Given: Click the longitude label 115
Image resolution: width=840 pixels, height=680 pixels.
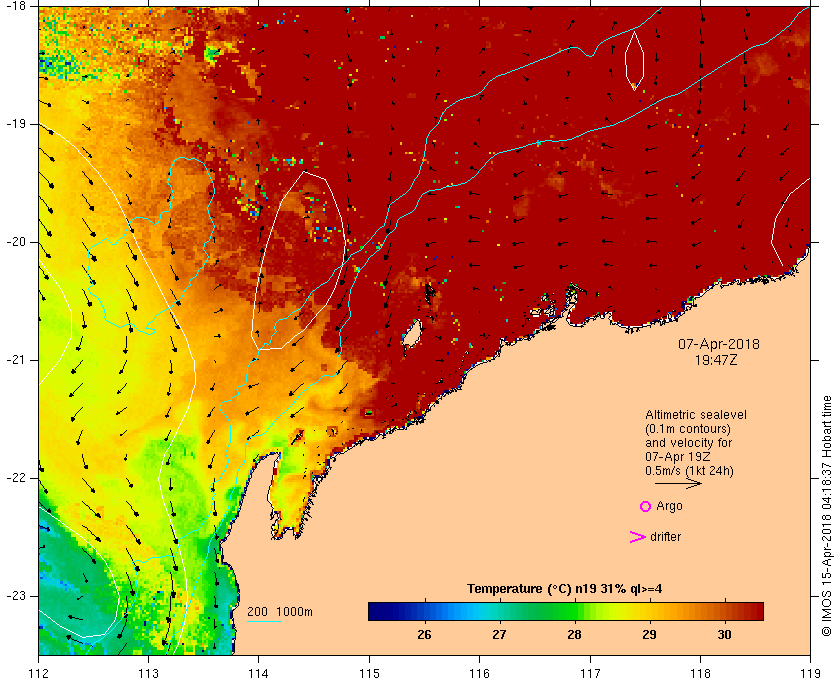Looking at the screenshot, I should (369, 673).
